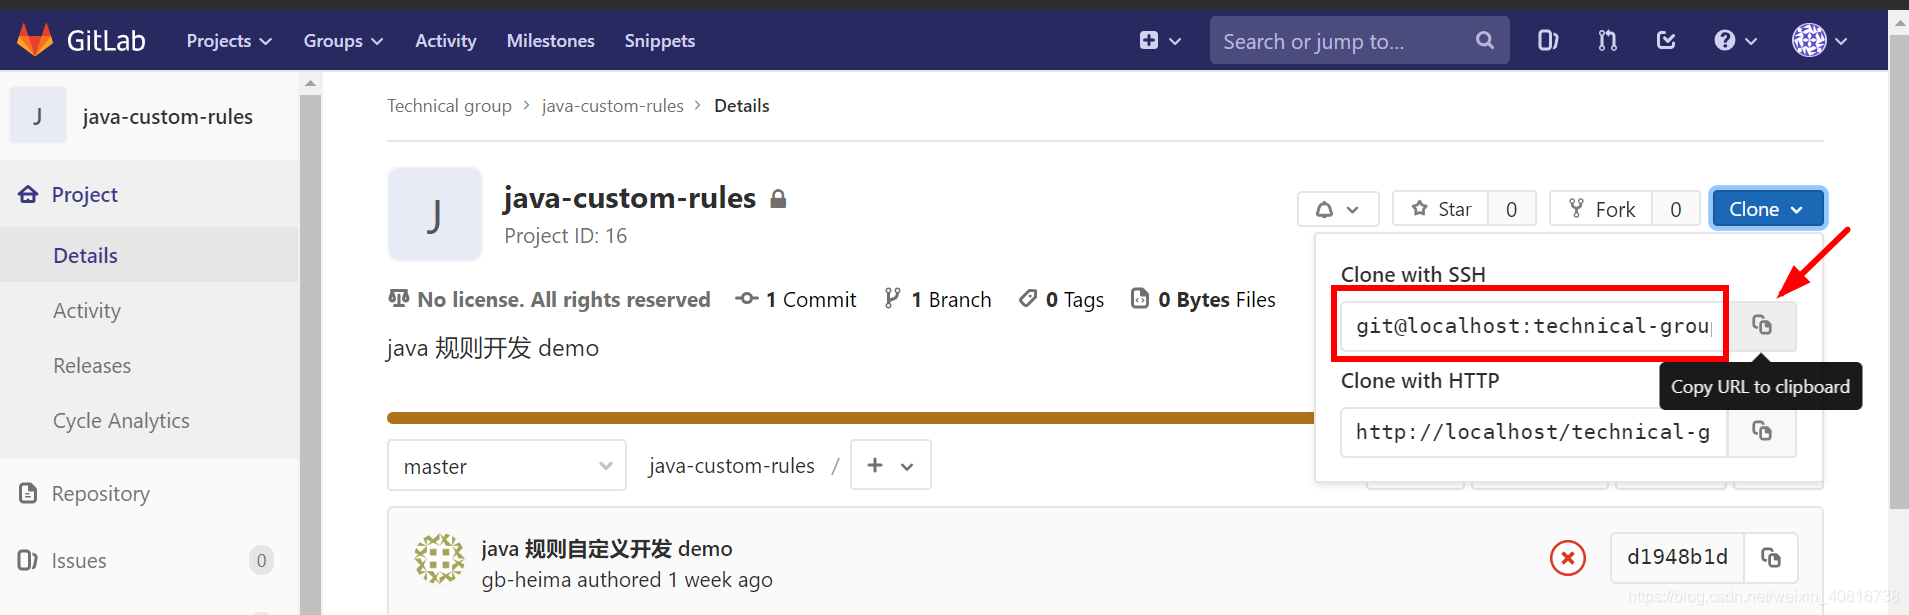Click the commit author avatar

click(x=440, y=558)
